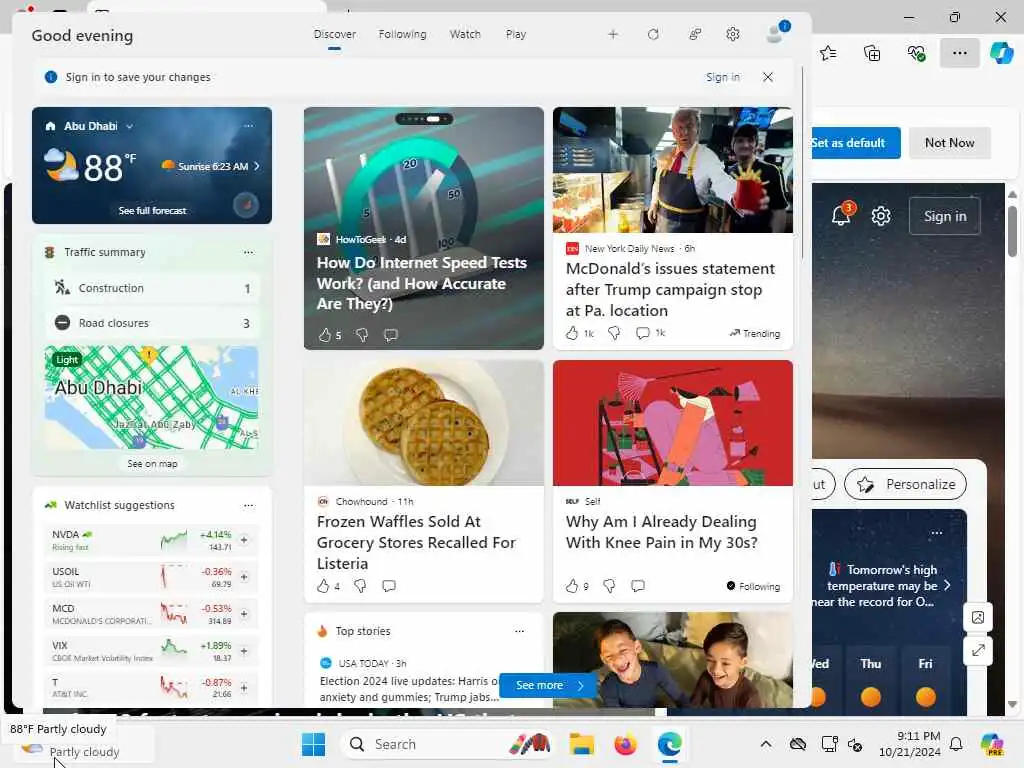Switch to the Watch tab
This screenshot has height=768, width=1024.
point(465,35)
